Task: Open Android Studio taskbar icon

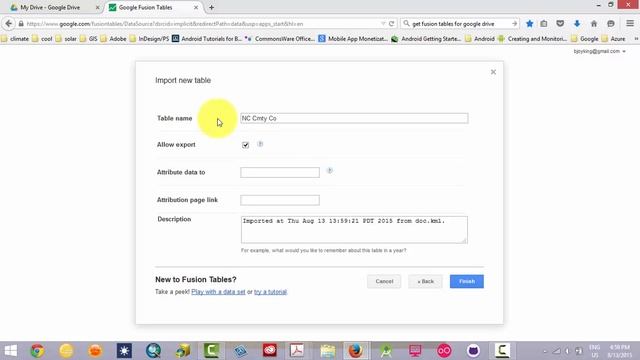Action: (x=386, y=351)
